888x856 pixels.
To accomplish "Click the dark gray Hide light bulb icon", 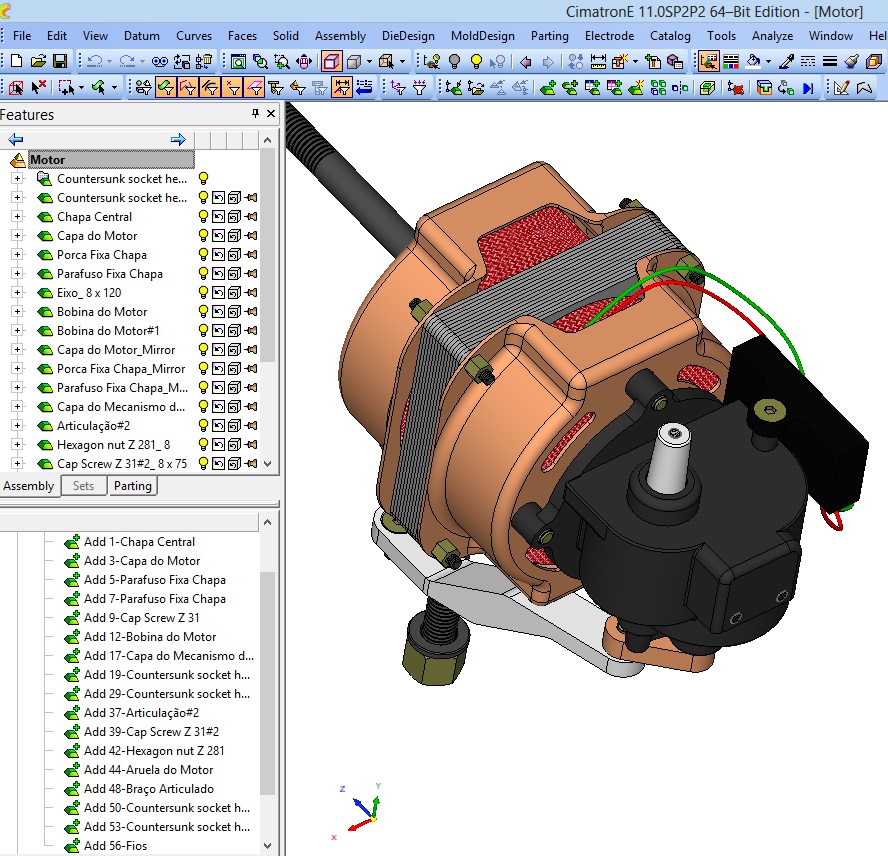I will click(454, 61).
